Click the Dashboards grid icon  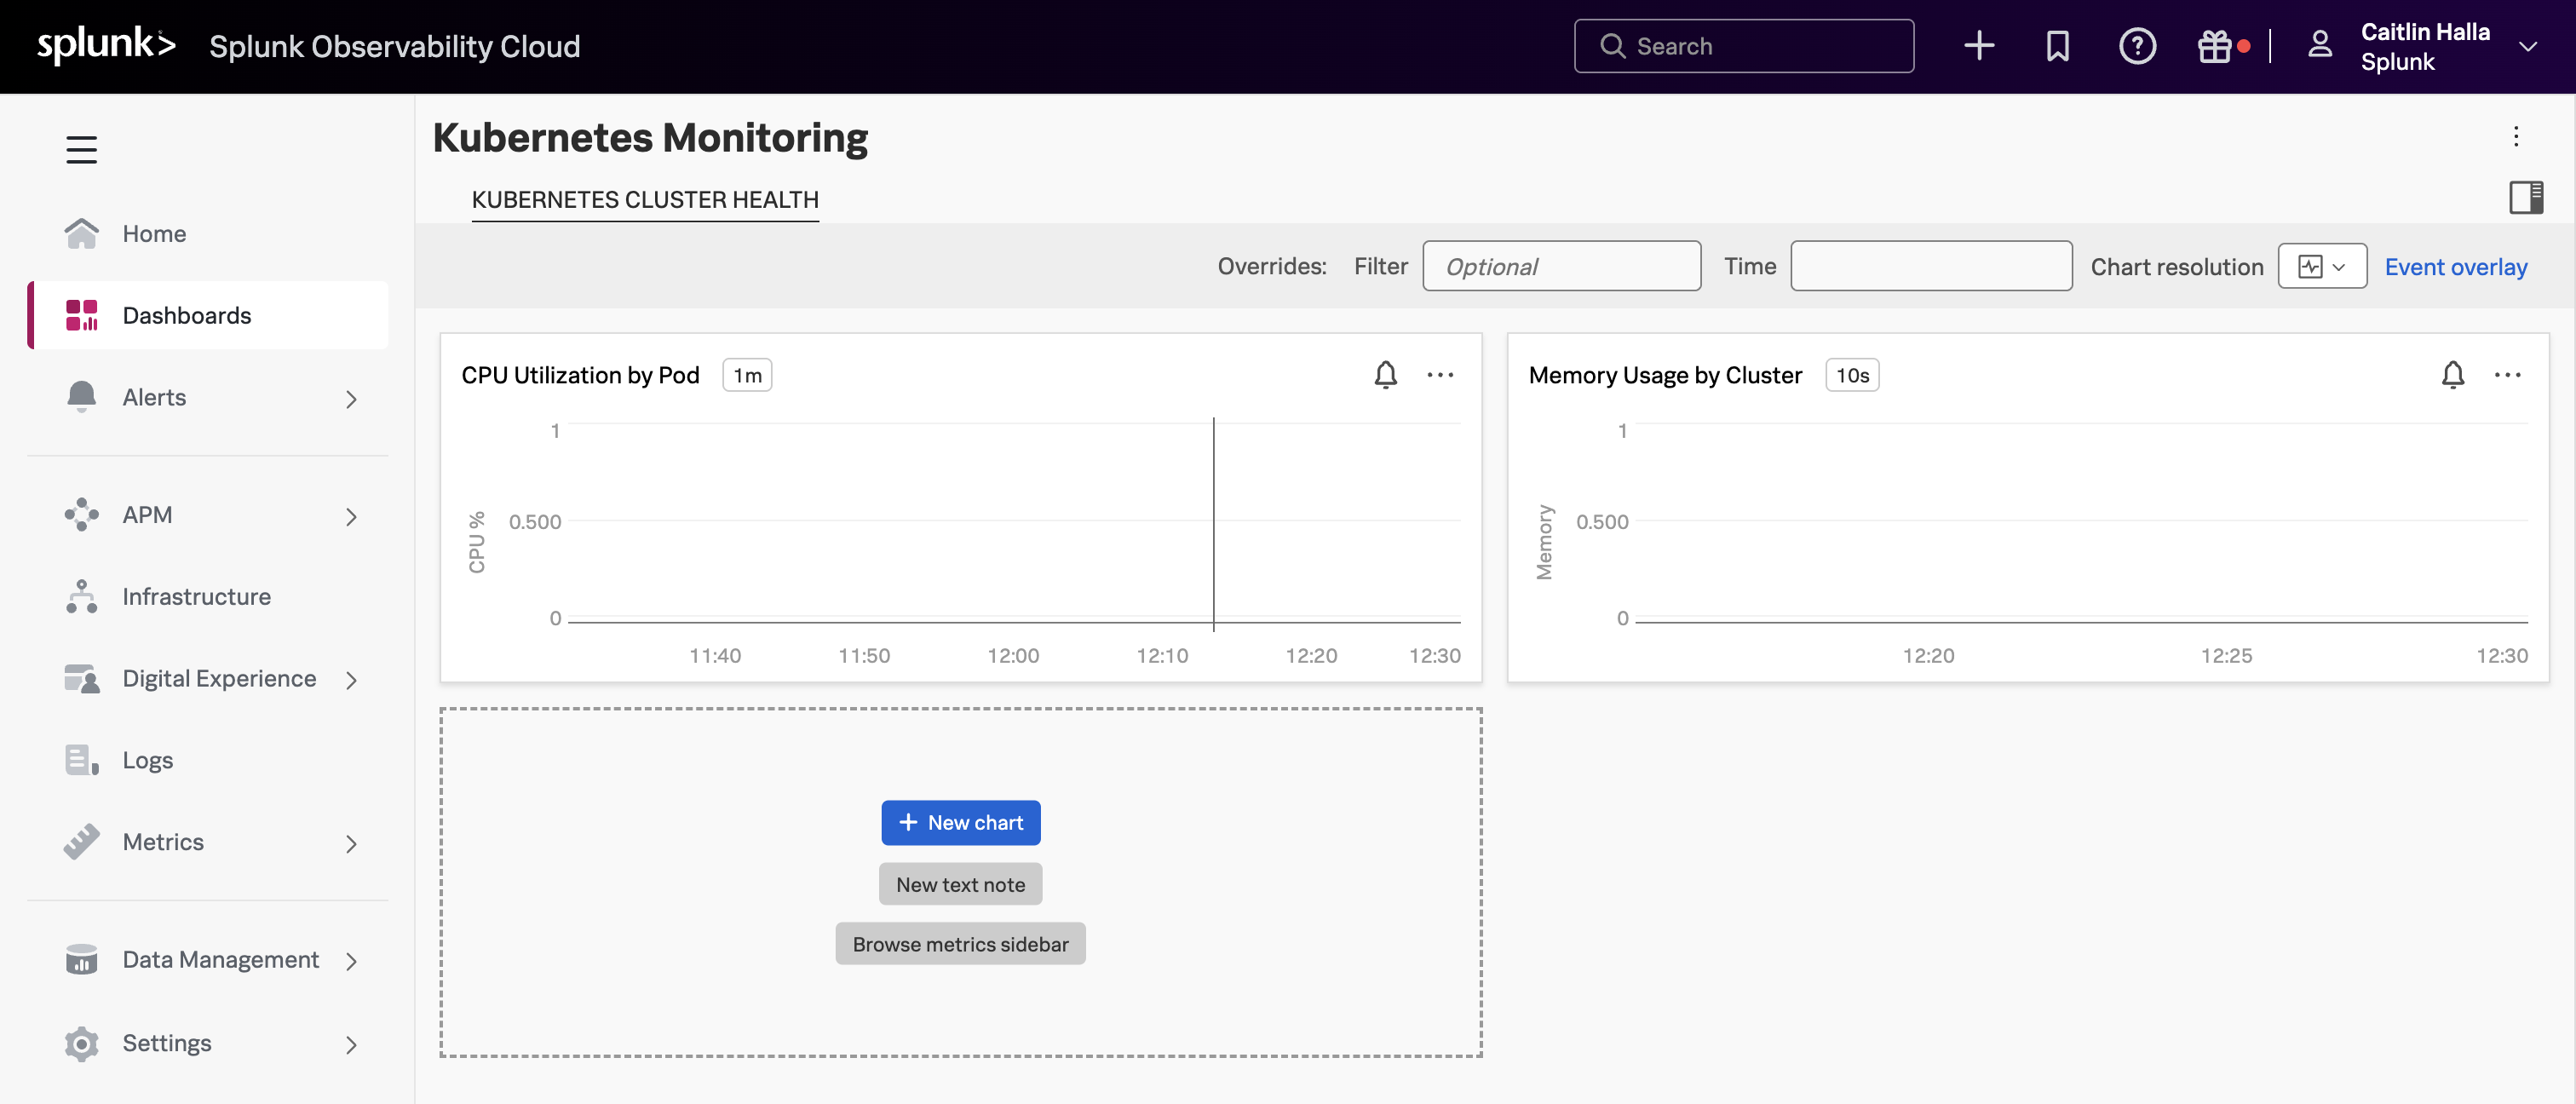coord(82,315)
